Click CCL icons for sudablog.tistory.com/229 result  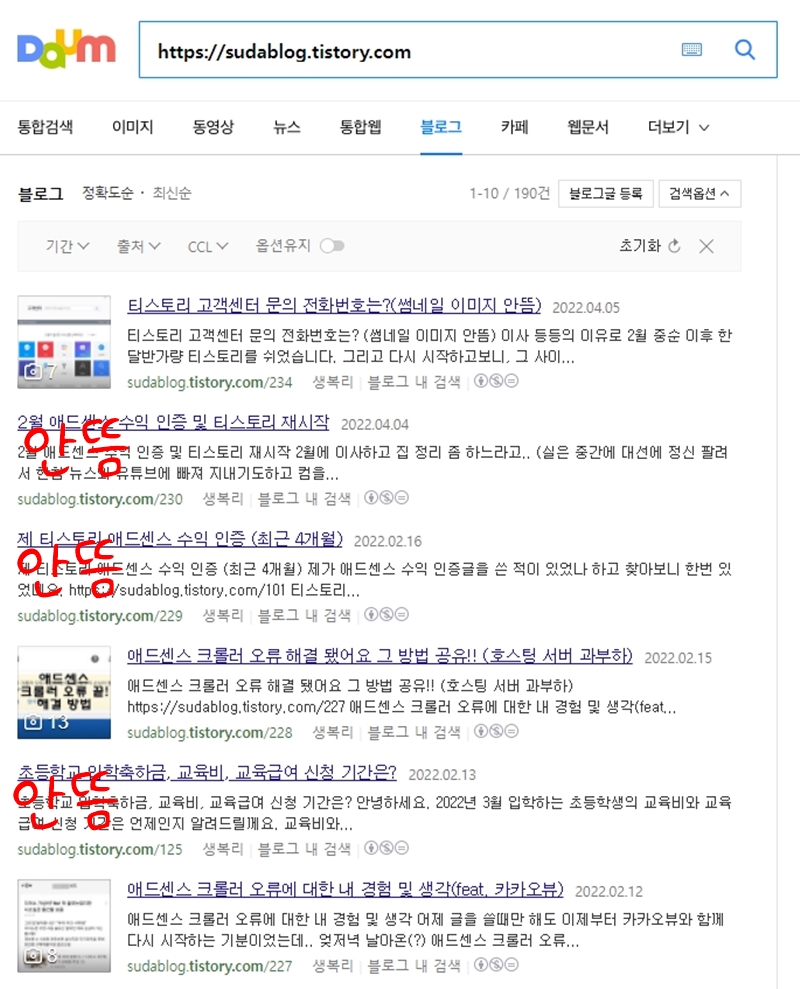pos(386,614)
